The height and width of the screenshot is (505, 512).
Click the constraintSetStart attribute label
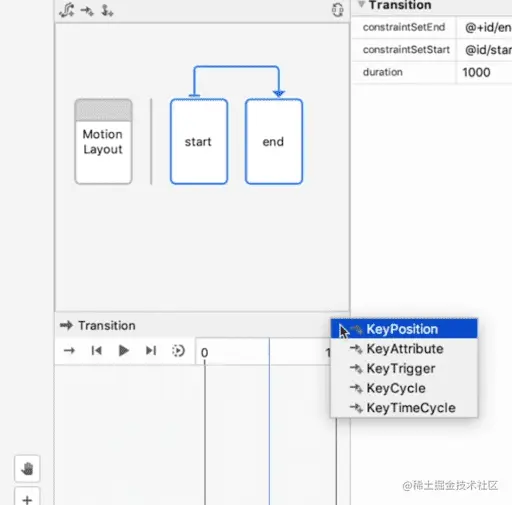click(406, 50)
